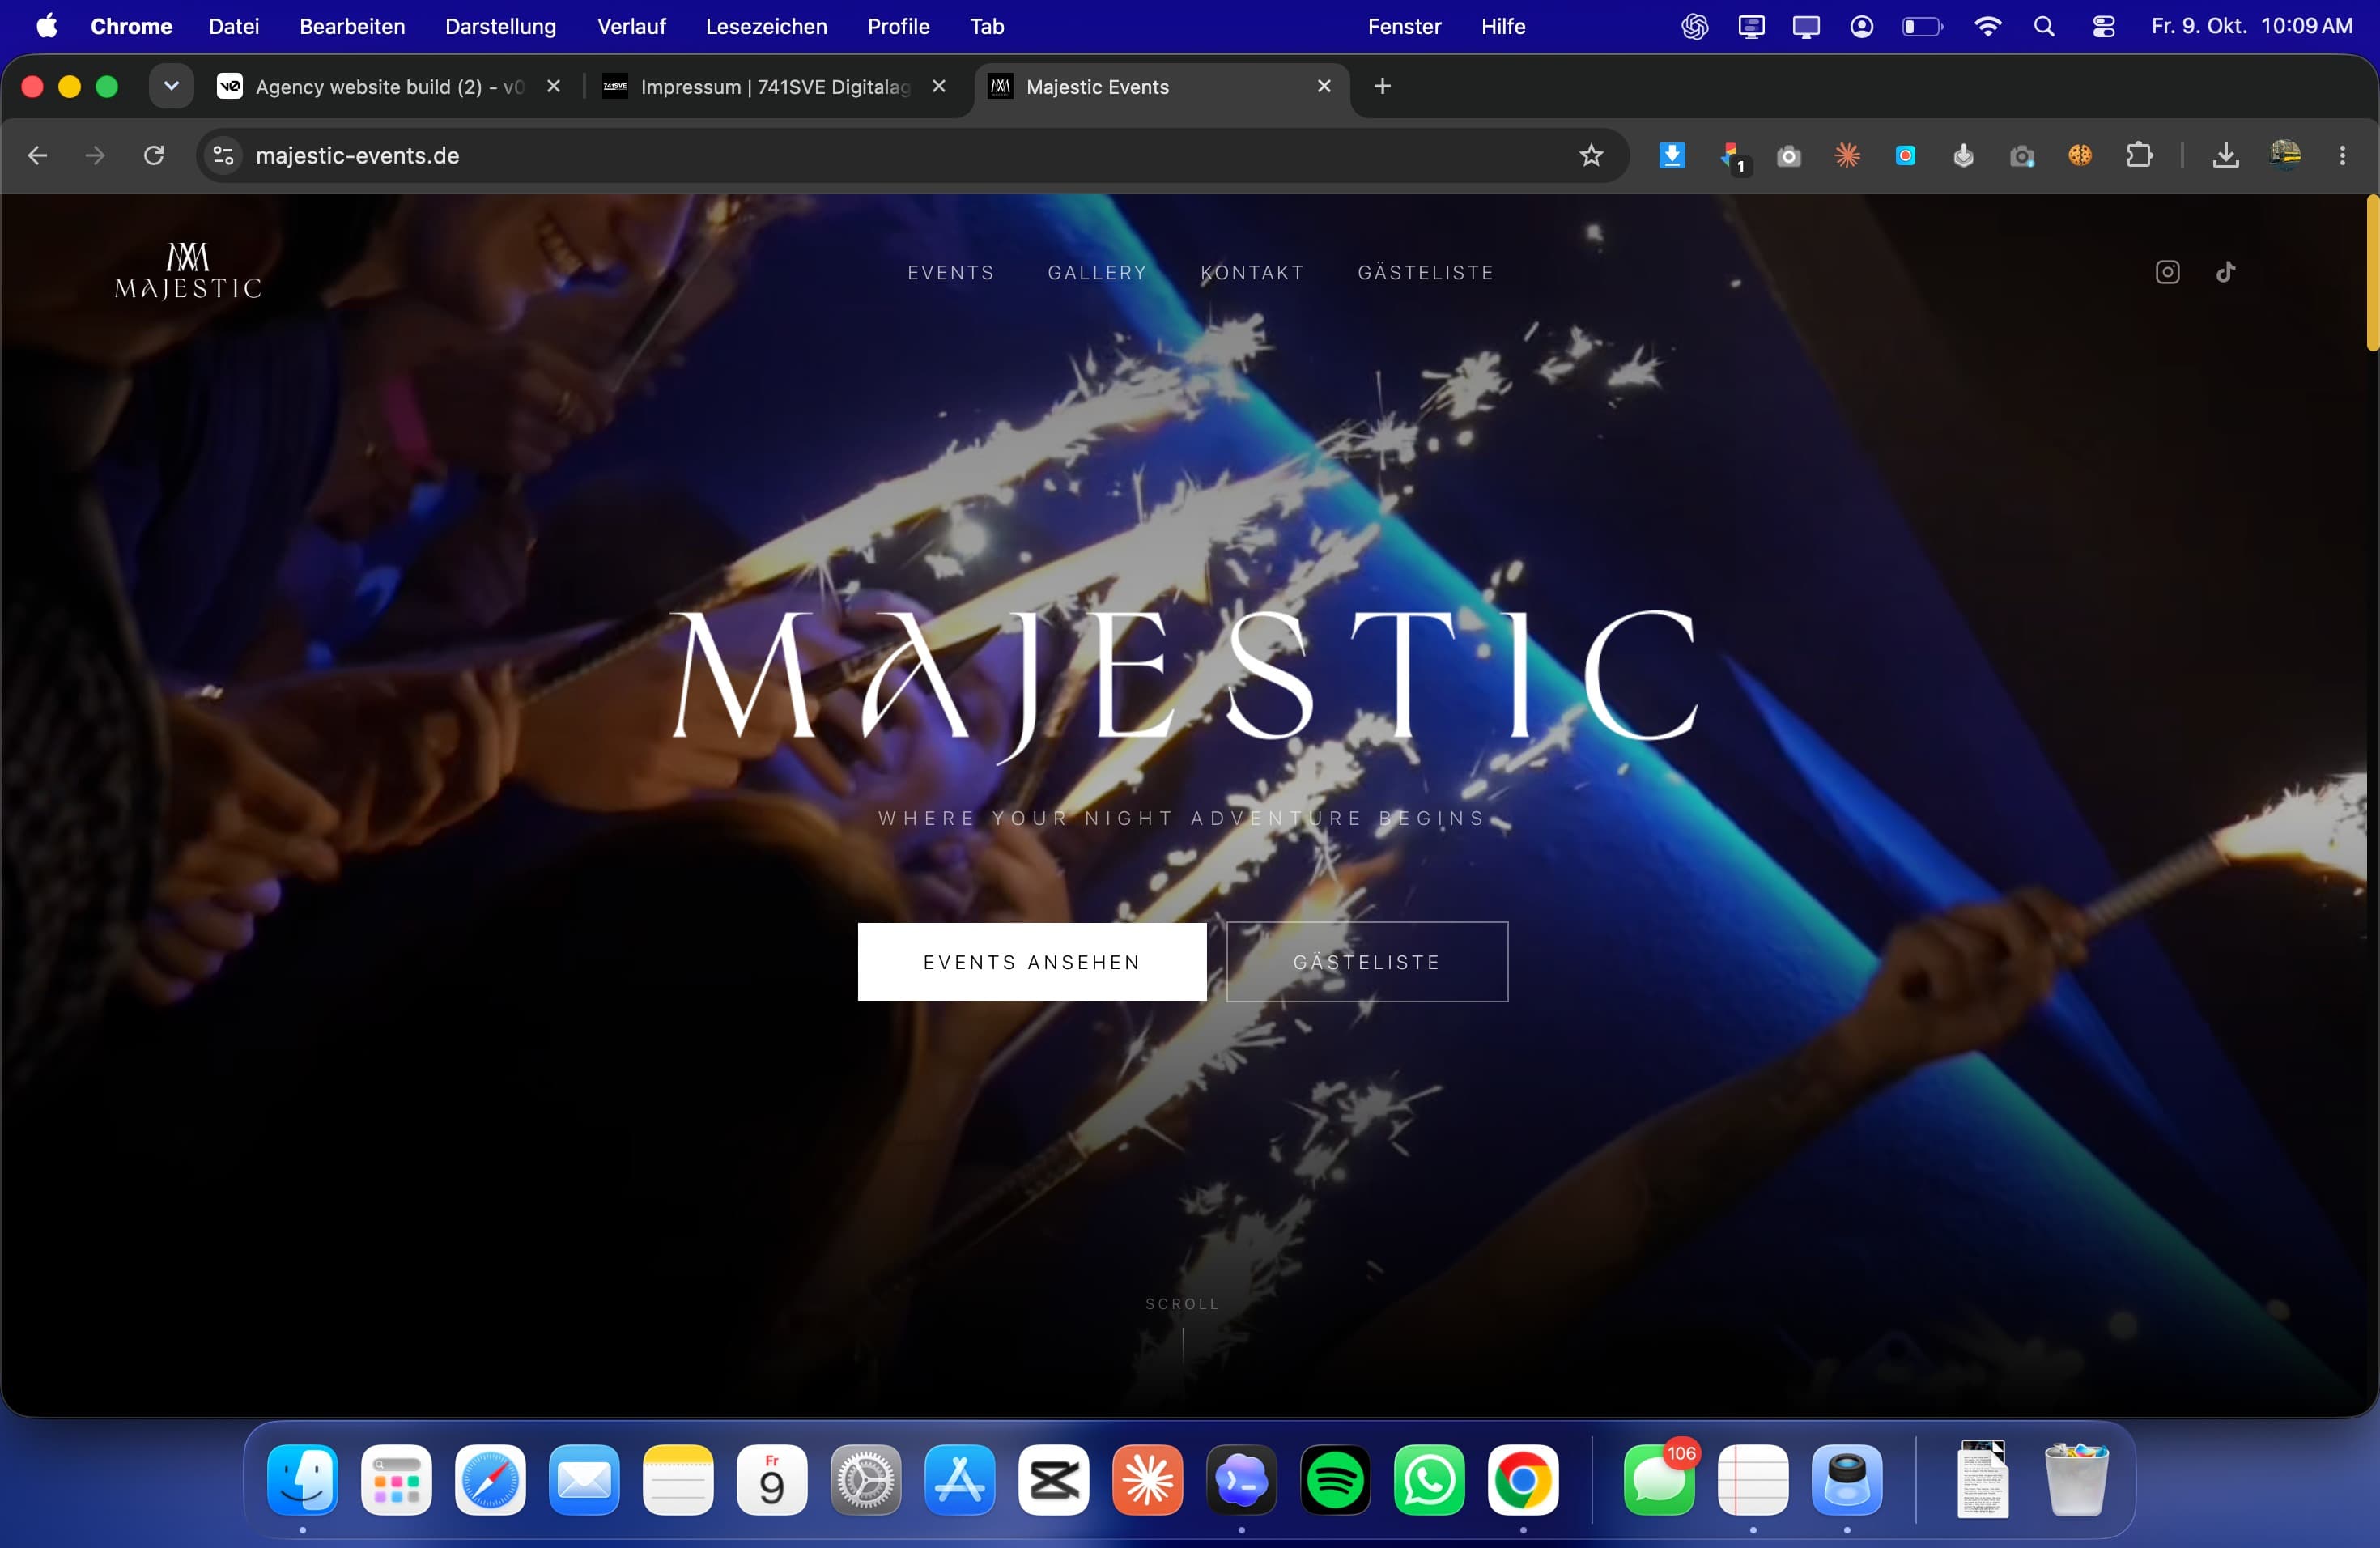Click the blue square record extension icon
The width and height of the screenshot is (2380, 1548).
[1905, 155]
